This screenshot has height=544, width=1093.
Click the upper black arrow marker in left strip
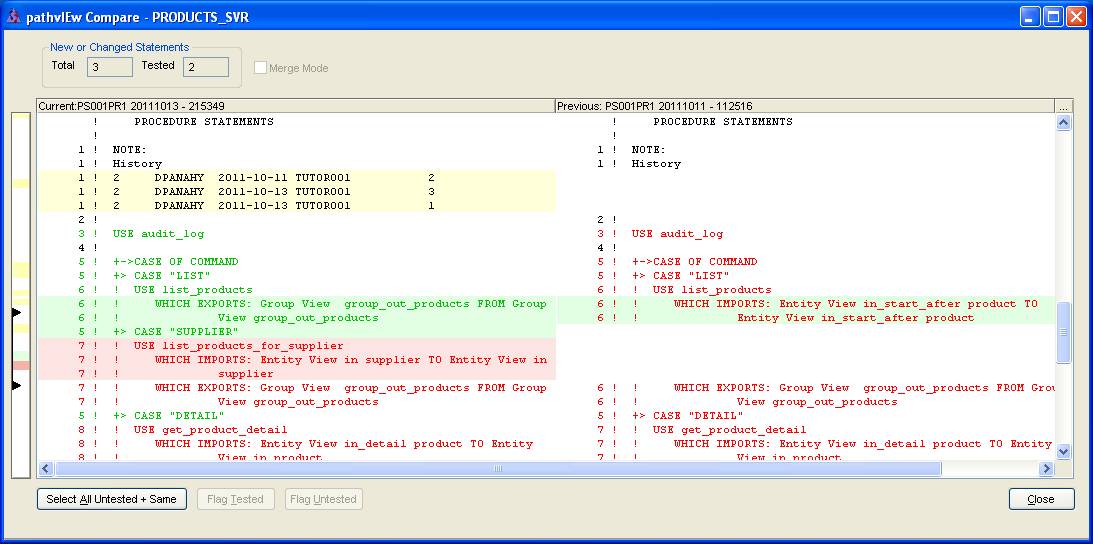(15, 313)
